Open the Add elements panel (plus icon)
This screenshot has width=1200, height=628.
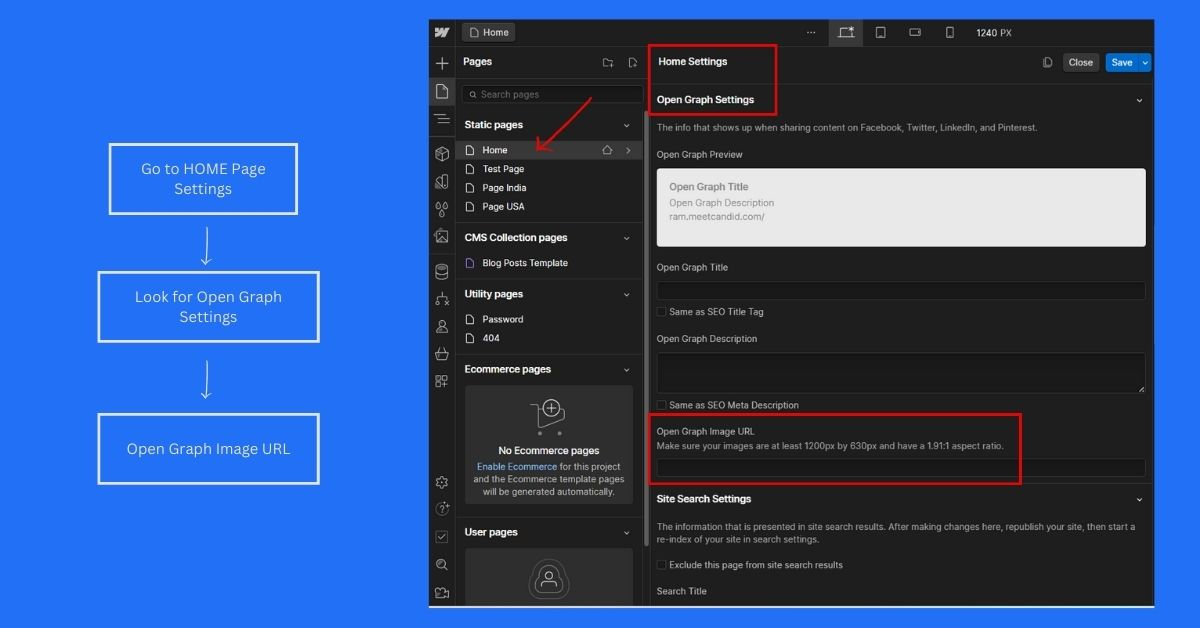[x=442, y=63]
